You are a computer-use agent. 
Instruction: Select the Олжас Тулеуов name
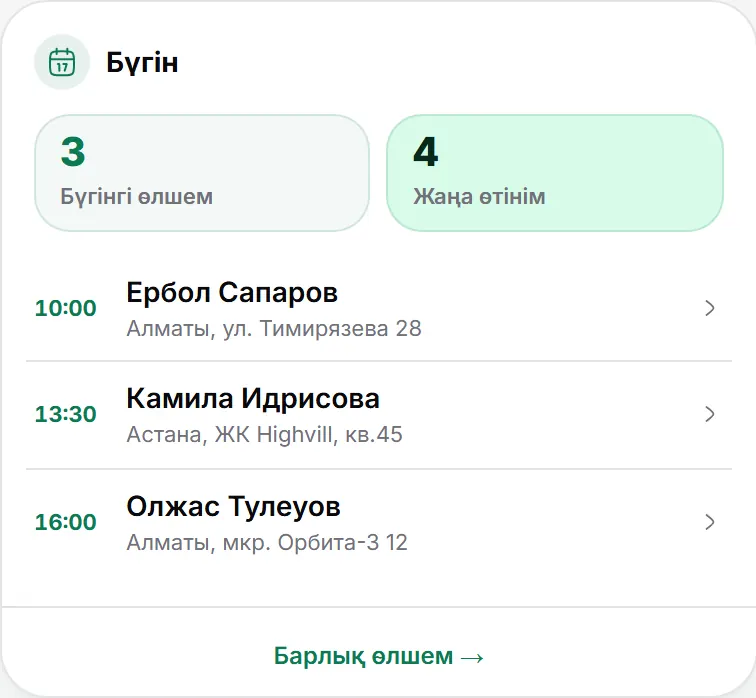[x=233, y=506]
